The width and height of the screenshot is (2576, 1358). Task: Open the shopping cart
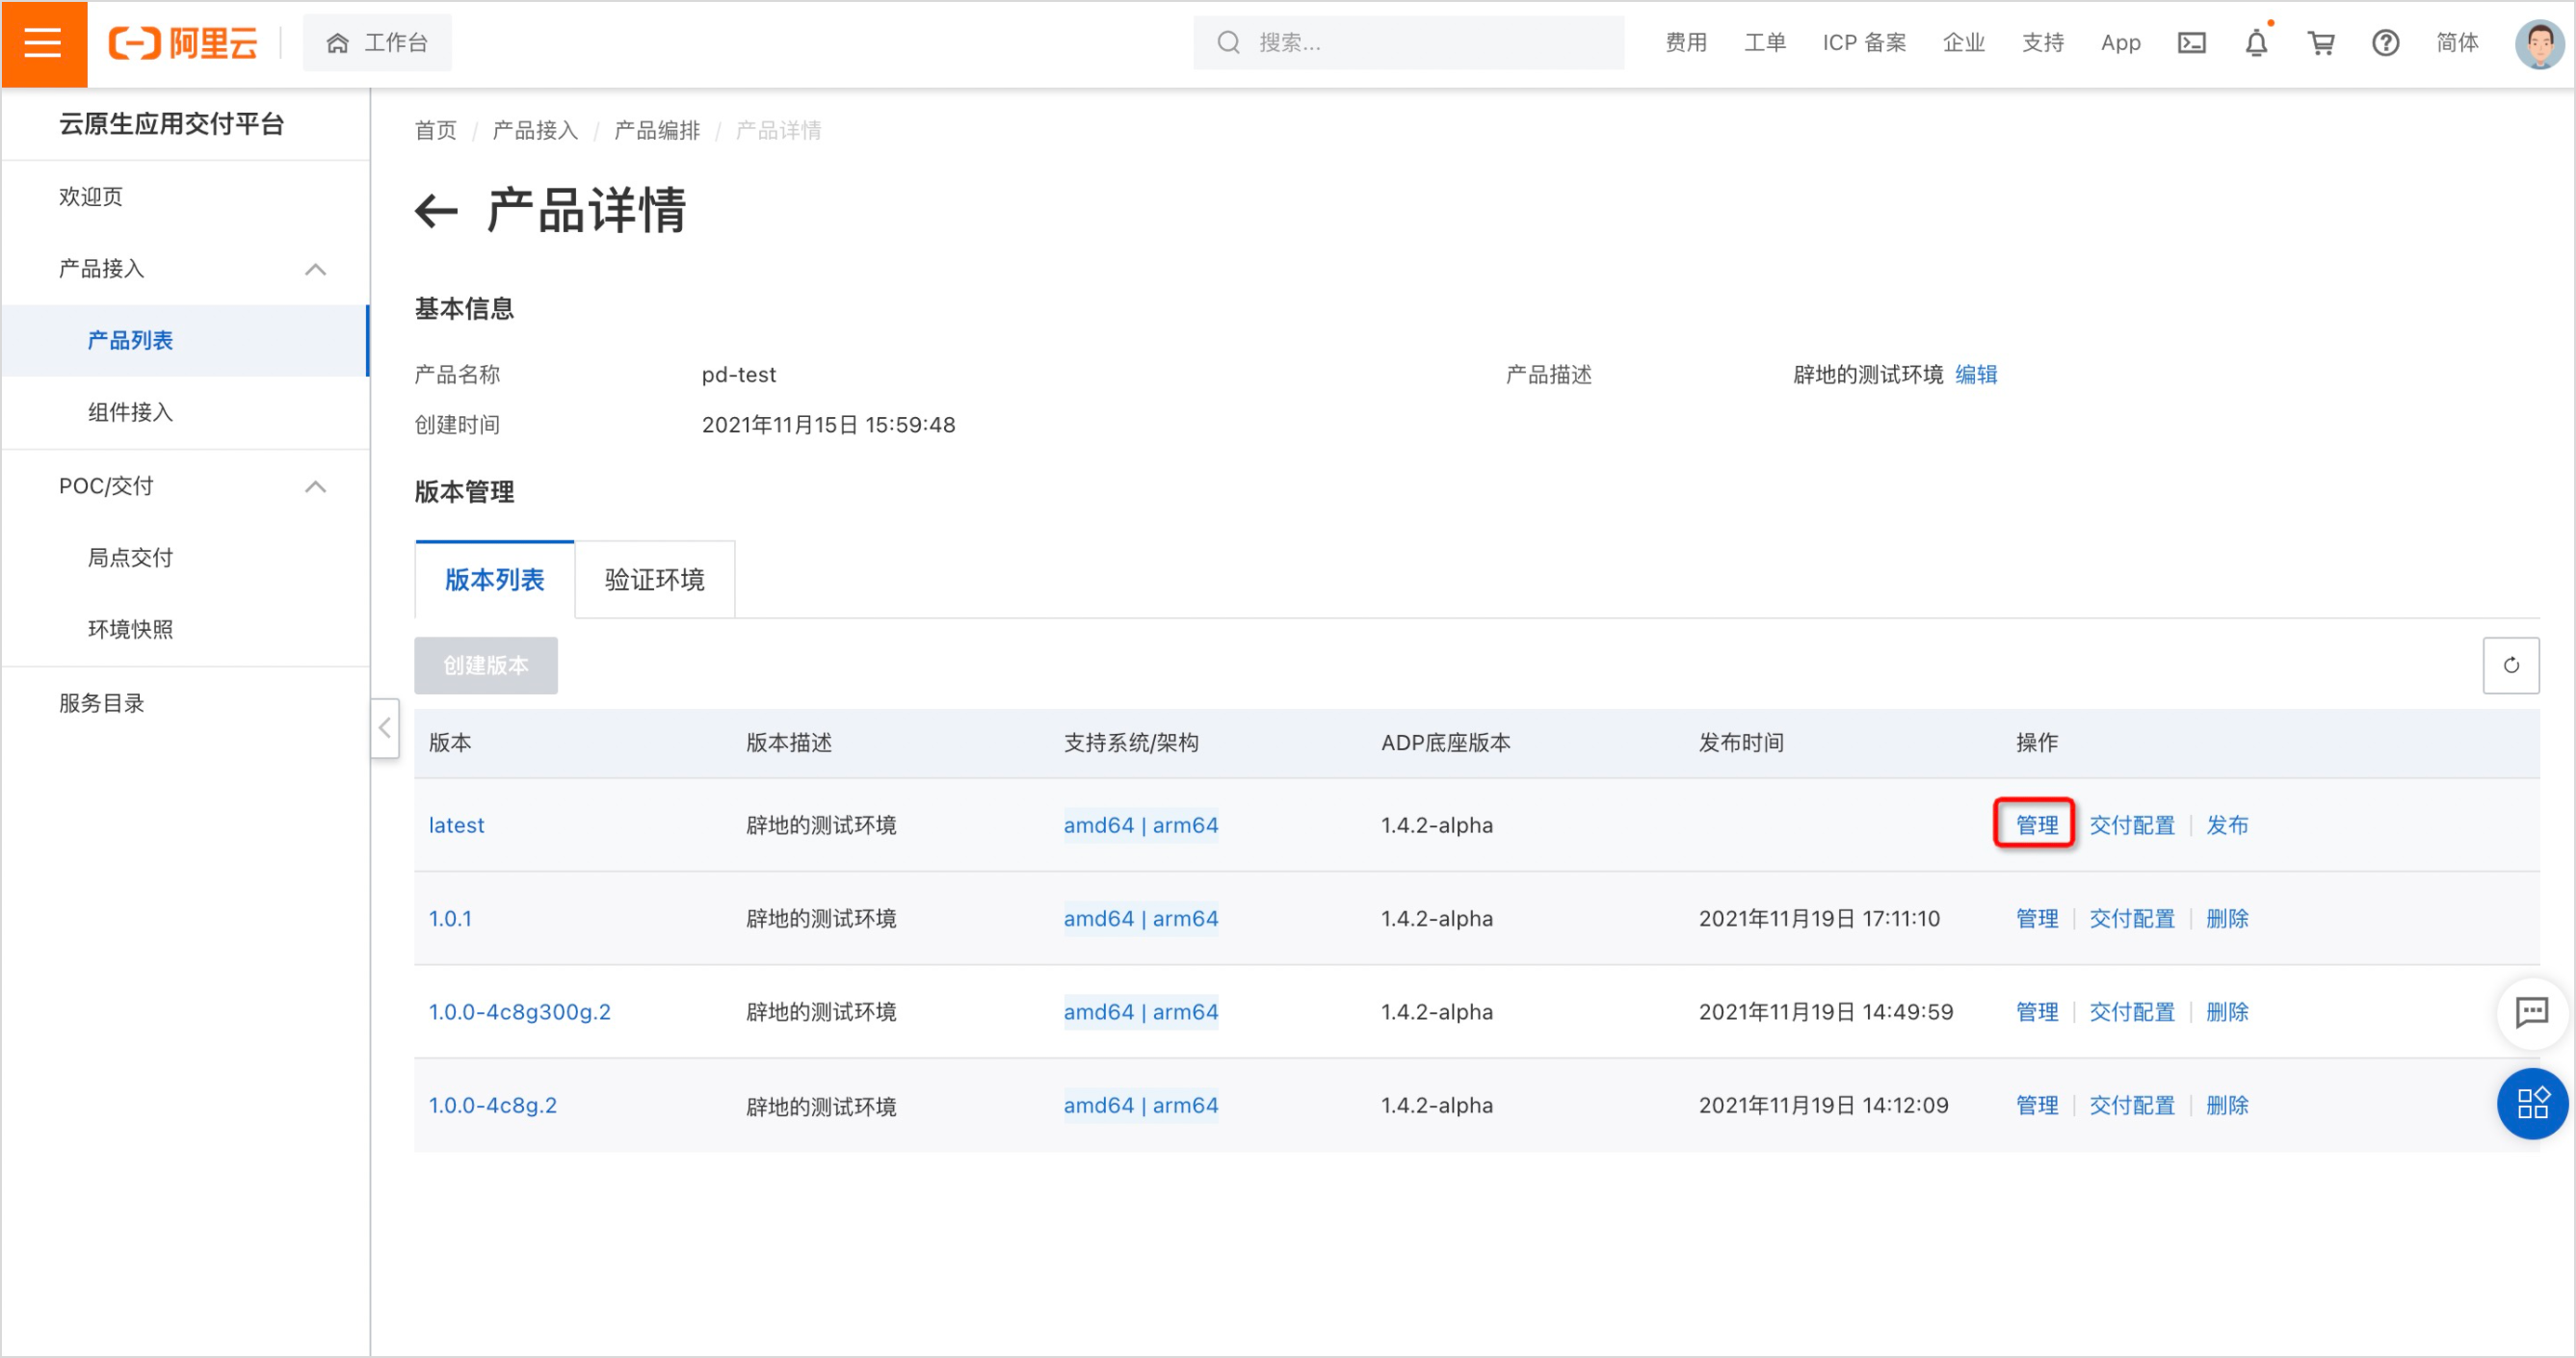pos(2320,43)
